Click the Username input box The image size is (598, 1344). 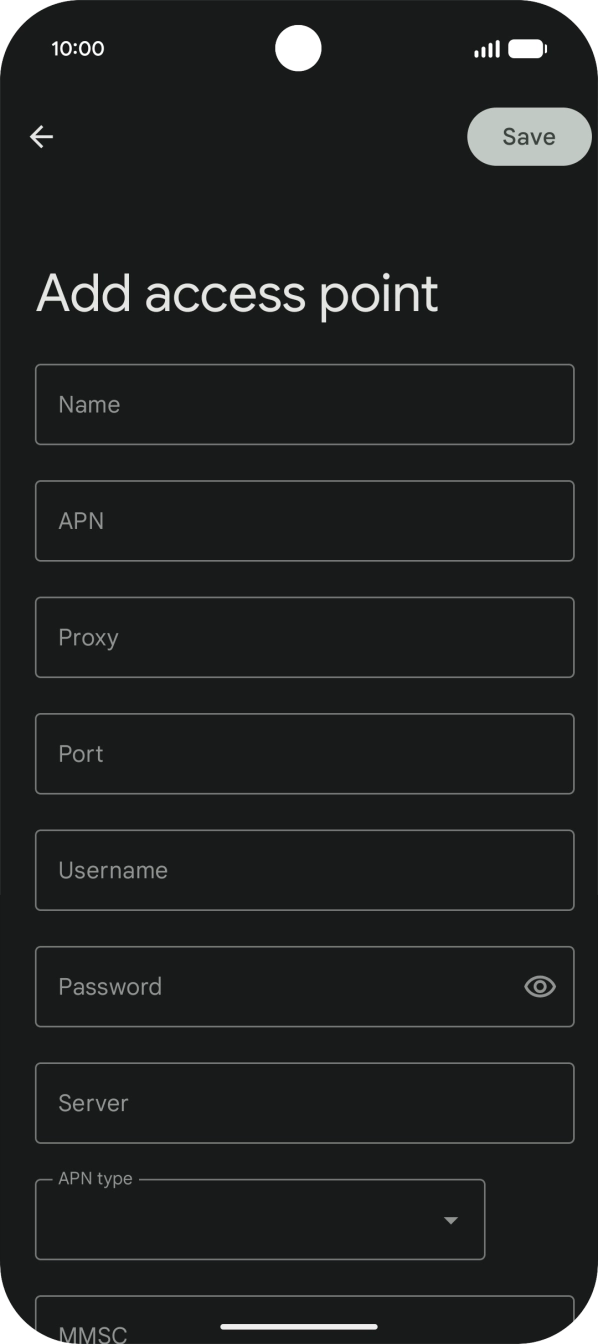coord(305,870)
